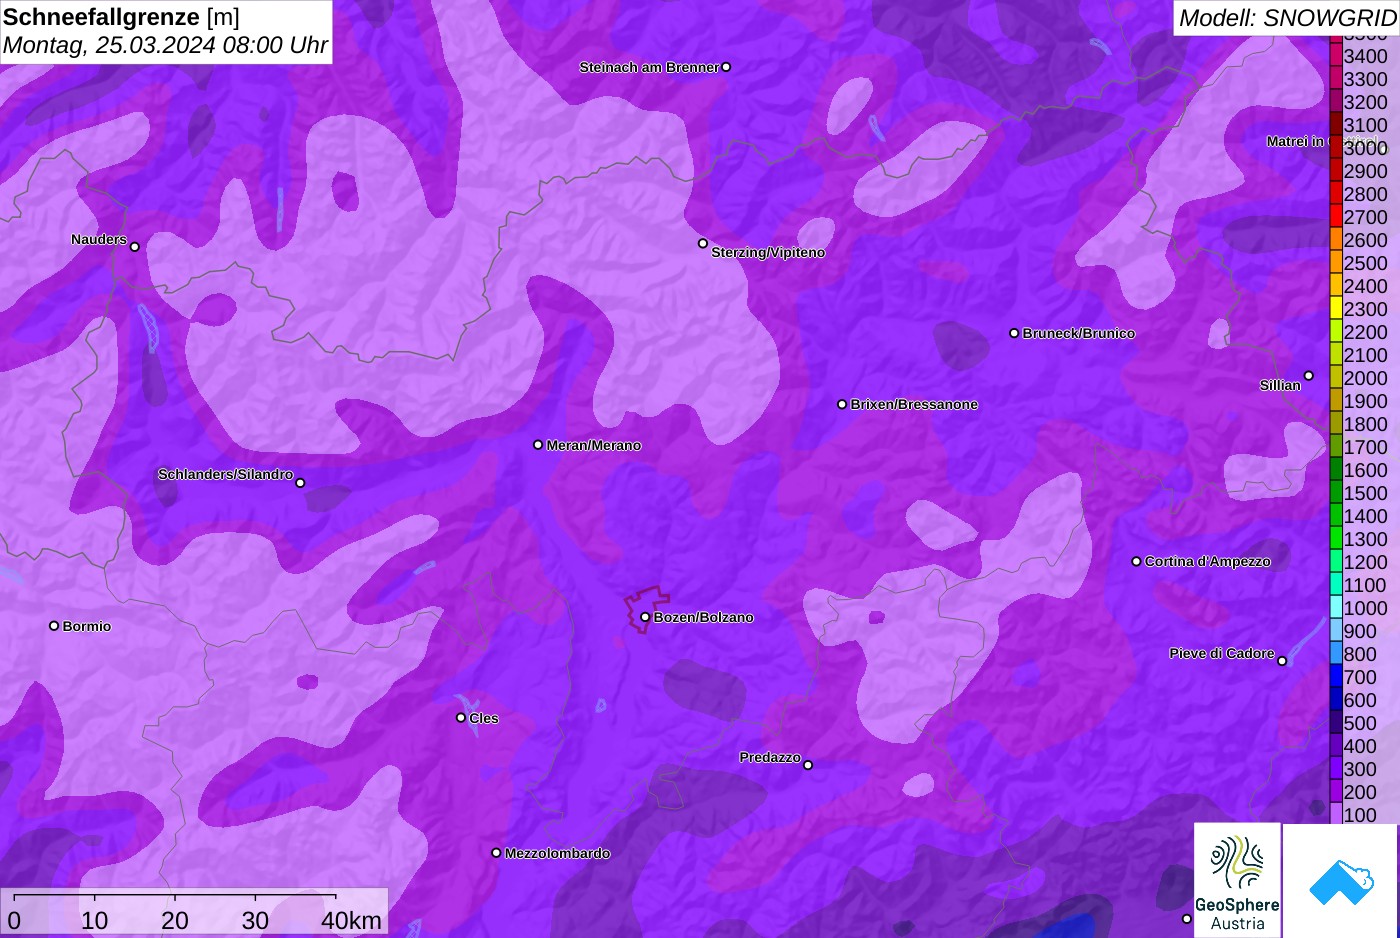
Task: Click the Modell: SNOWGRID label
Action: pos(1287,17)
